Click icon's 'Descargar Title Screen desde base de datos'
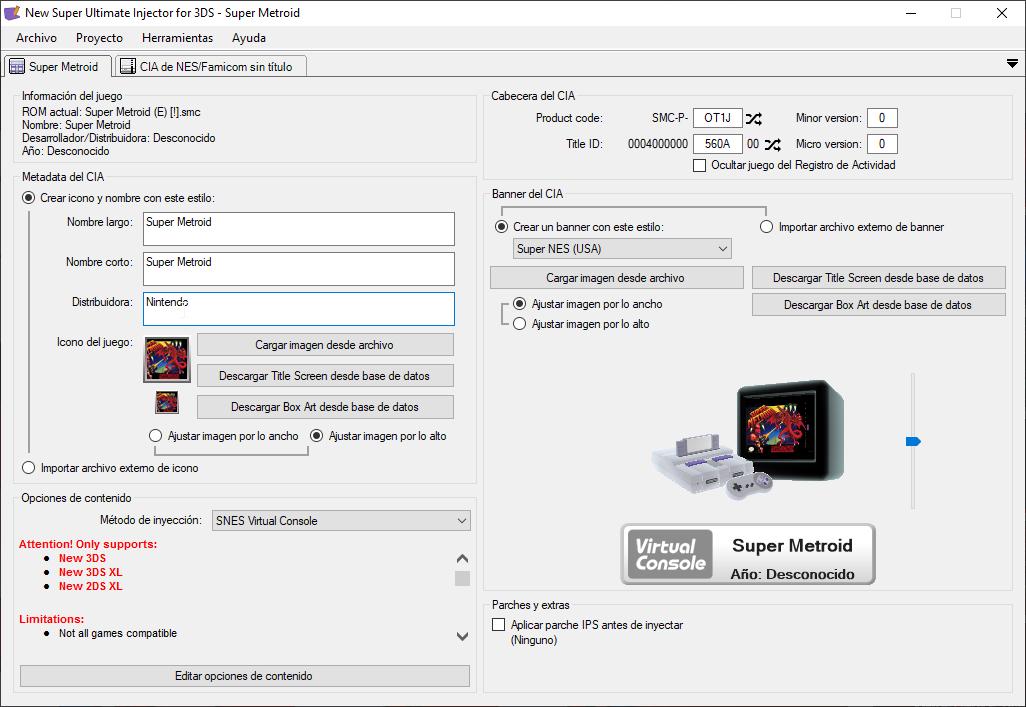The height and width of the screenshot is (707, 1026). [325, 376]
